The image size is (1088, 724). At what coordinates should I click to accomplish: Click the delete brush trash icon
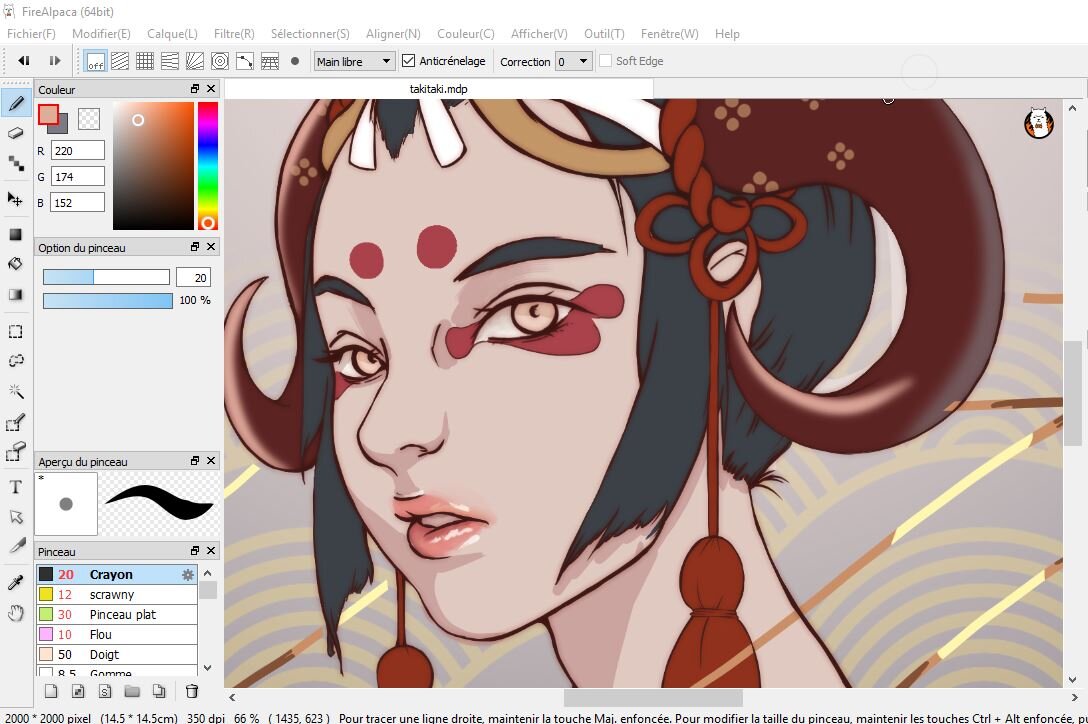tap(192, 691)
